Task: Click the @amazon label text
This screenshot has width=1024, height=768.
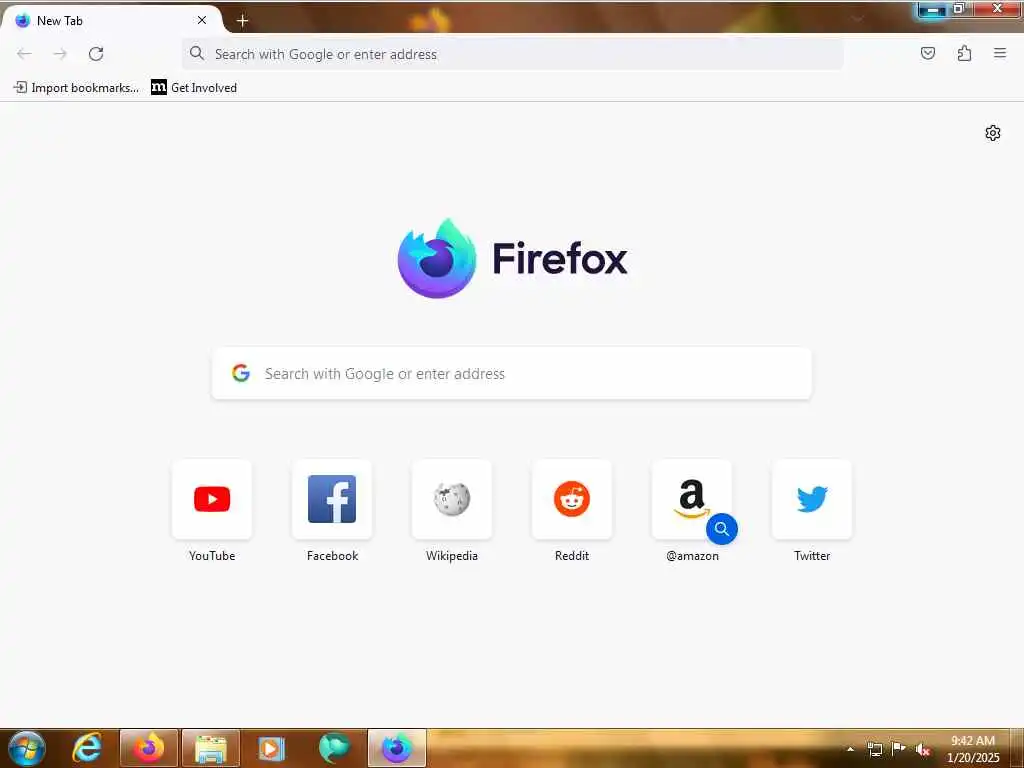Action: tap(692, 556)
